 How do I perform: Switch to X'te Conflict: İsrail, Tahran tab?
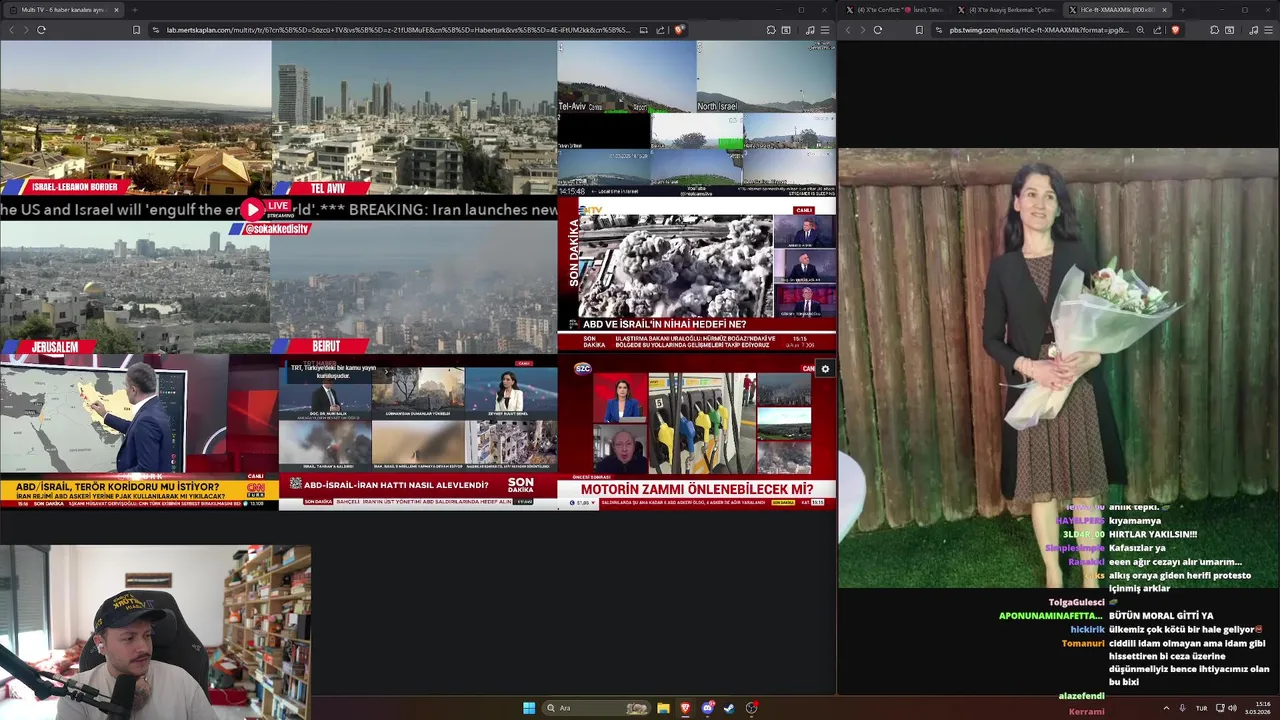tap(894, 10)
